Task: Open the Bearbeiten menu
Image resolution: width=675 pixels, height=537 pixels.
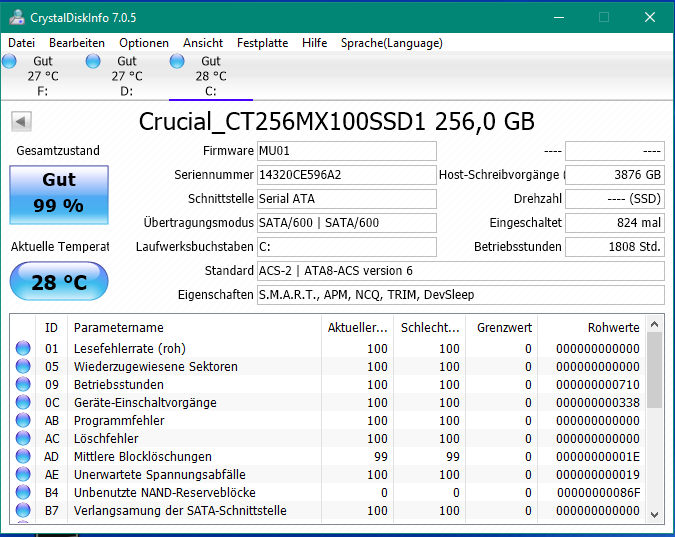Action: 77,43
